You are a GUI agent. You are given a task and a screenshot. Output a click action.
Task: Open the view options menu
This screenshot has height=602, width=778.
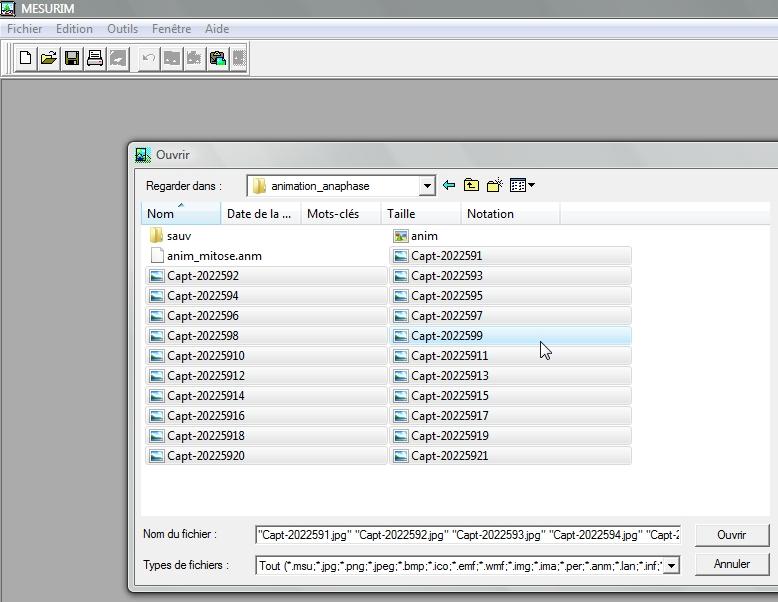point(522,185)
